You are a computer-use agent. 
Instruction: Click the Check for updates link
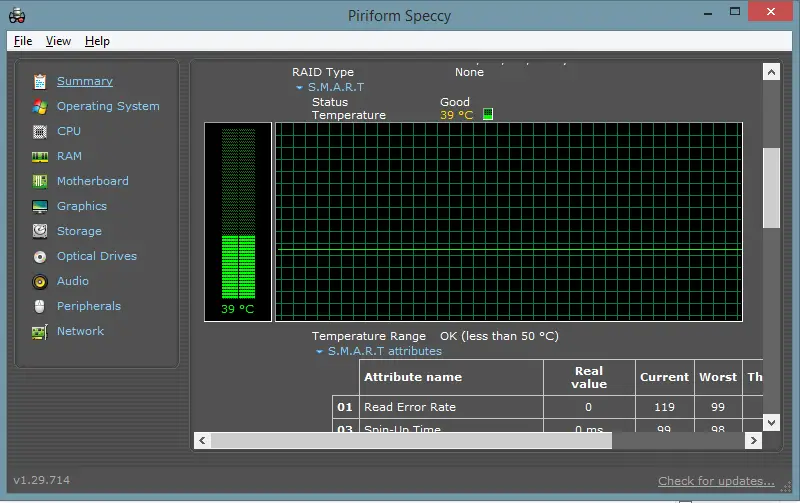click(716, 481)
